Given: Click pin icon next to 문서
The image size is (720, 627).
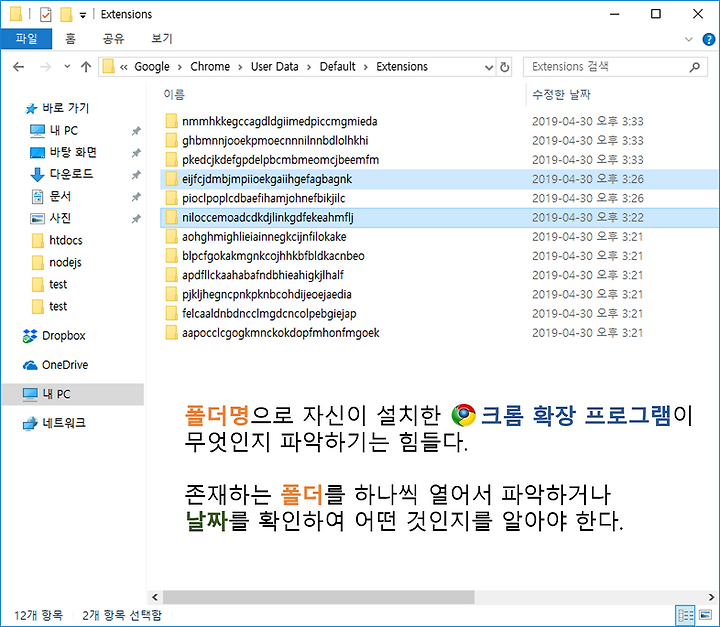Looking at the screenshot, I should point(136,197).
